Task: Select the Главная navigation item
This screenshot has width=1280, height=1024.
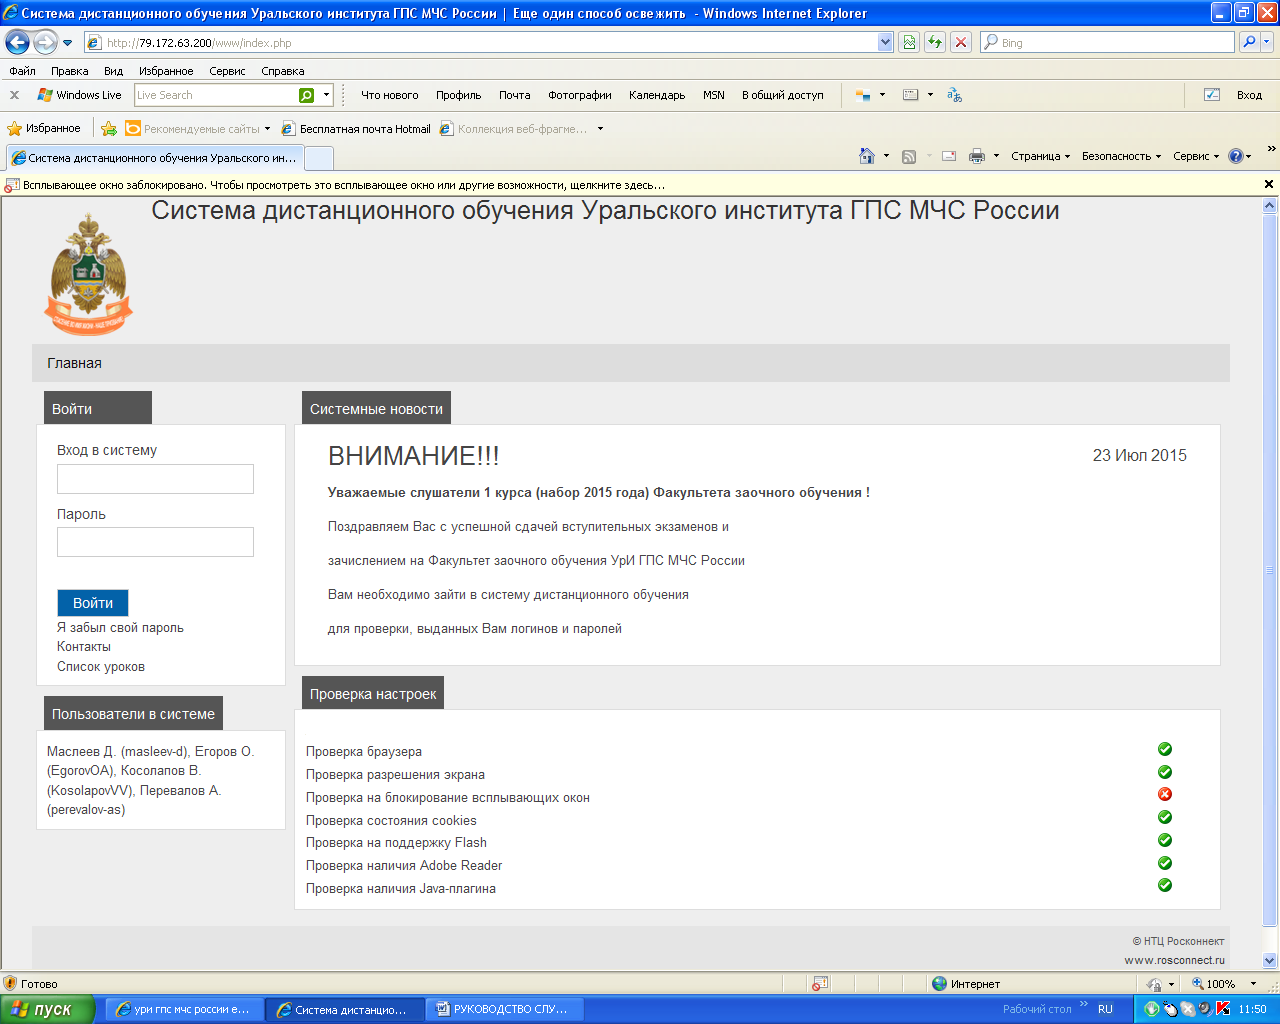Action: click(x=75, y=363)
